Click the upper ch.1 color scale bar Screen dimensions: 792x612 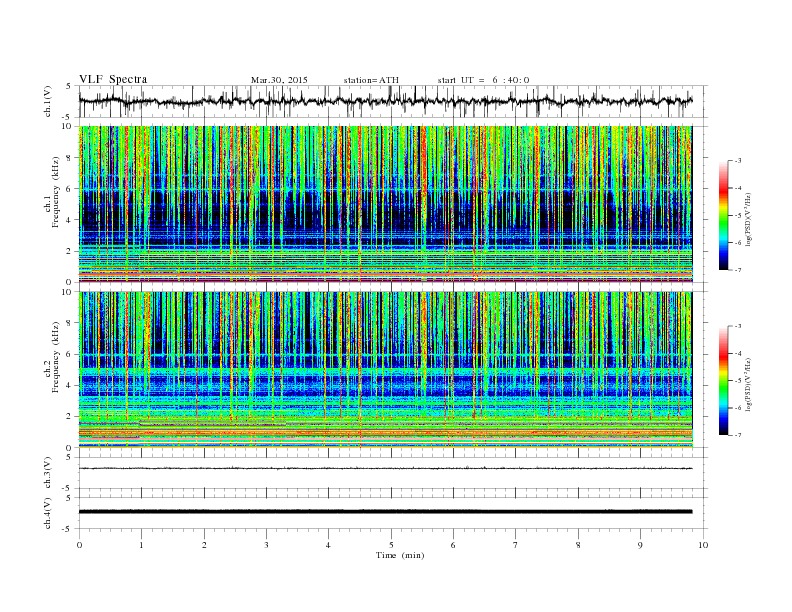[723, 216]
